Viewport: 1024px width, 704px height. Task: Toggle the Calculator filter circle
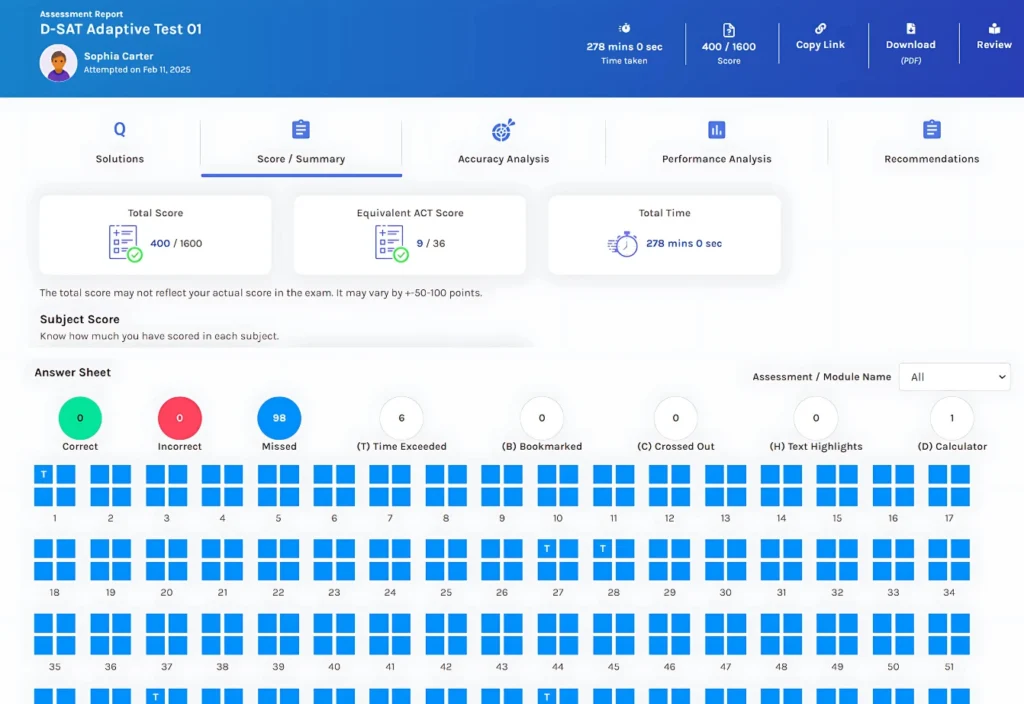(x=951, y=418)
